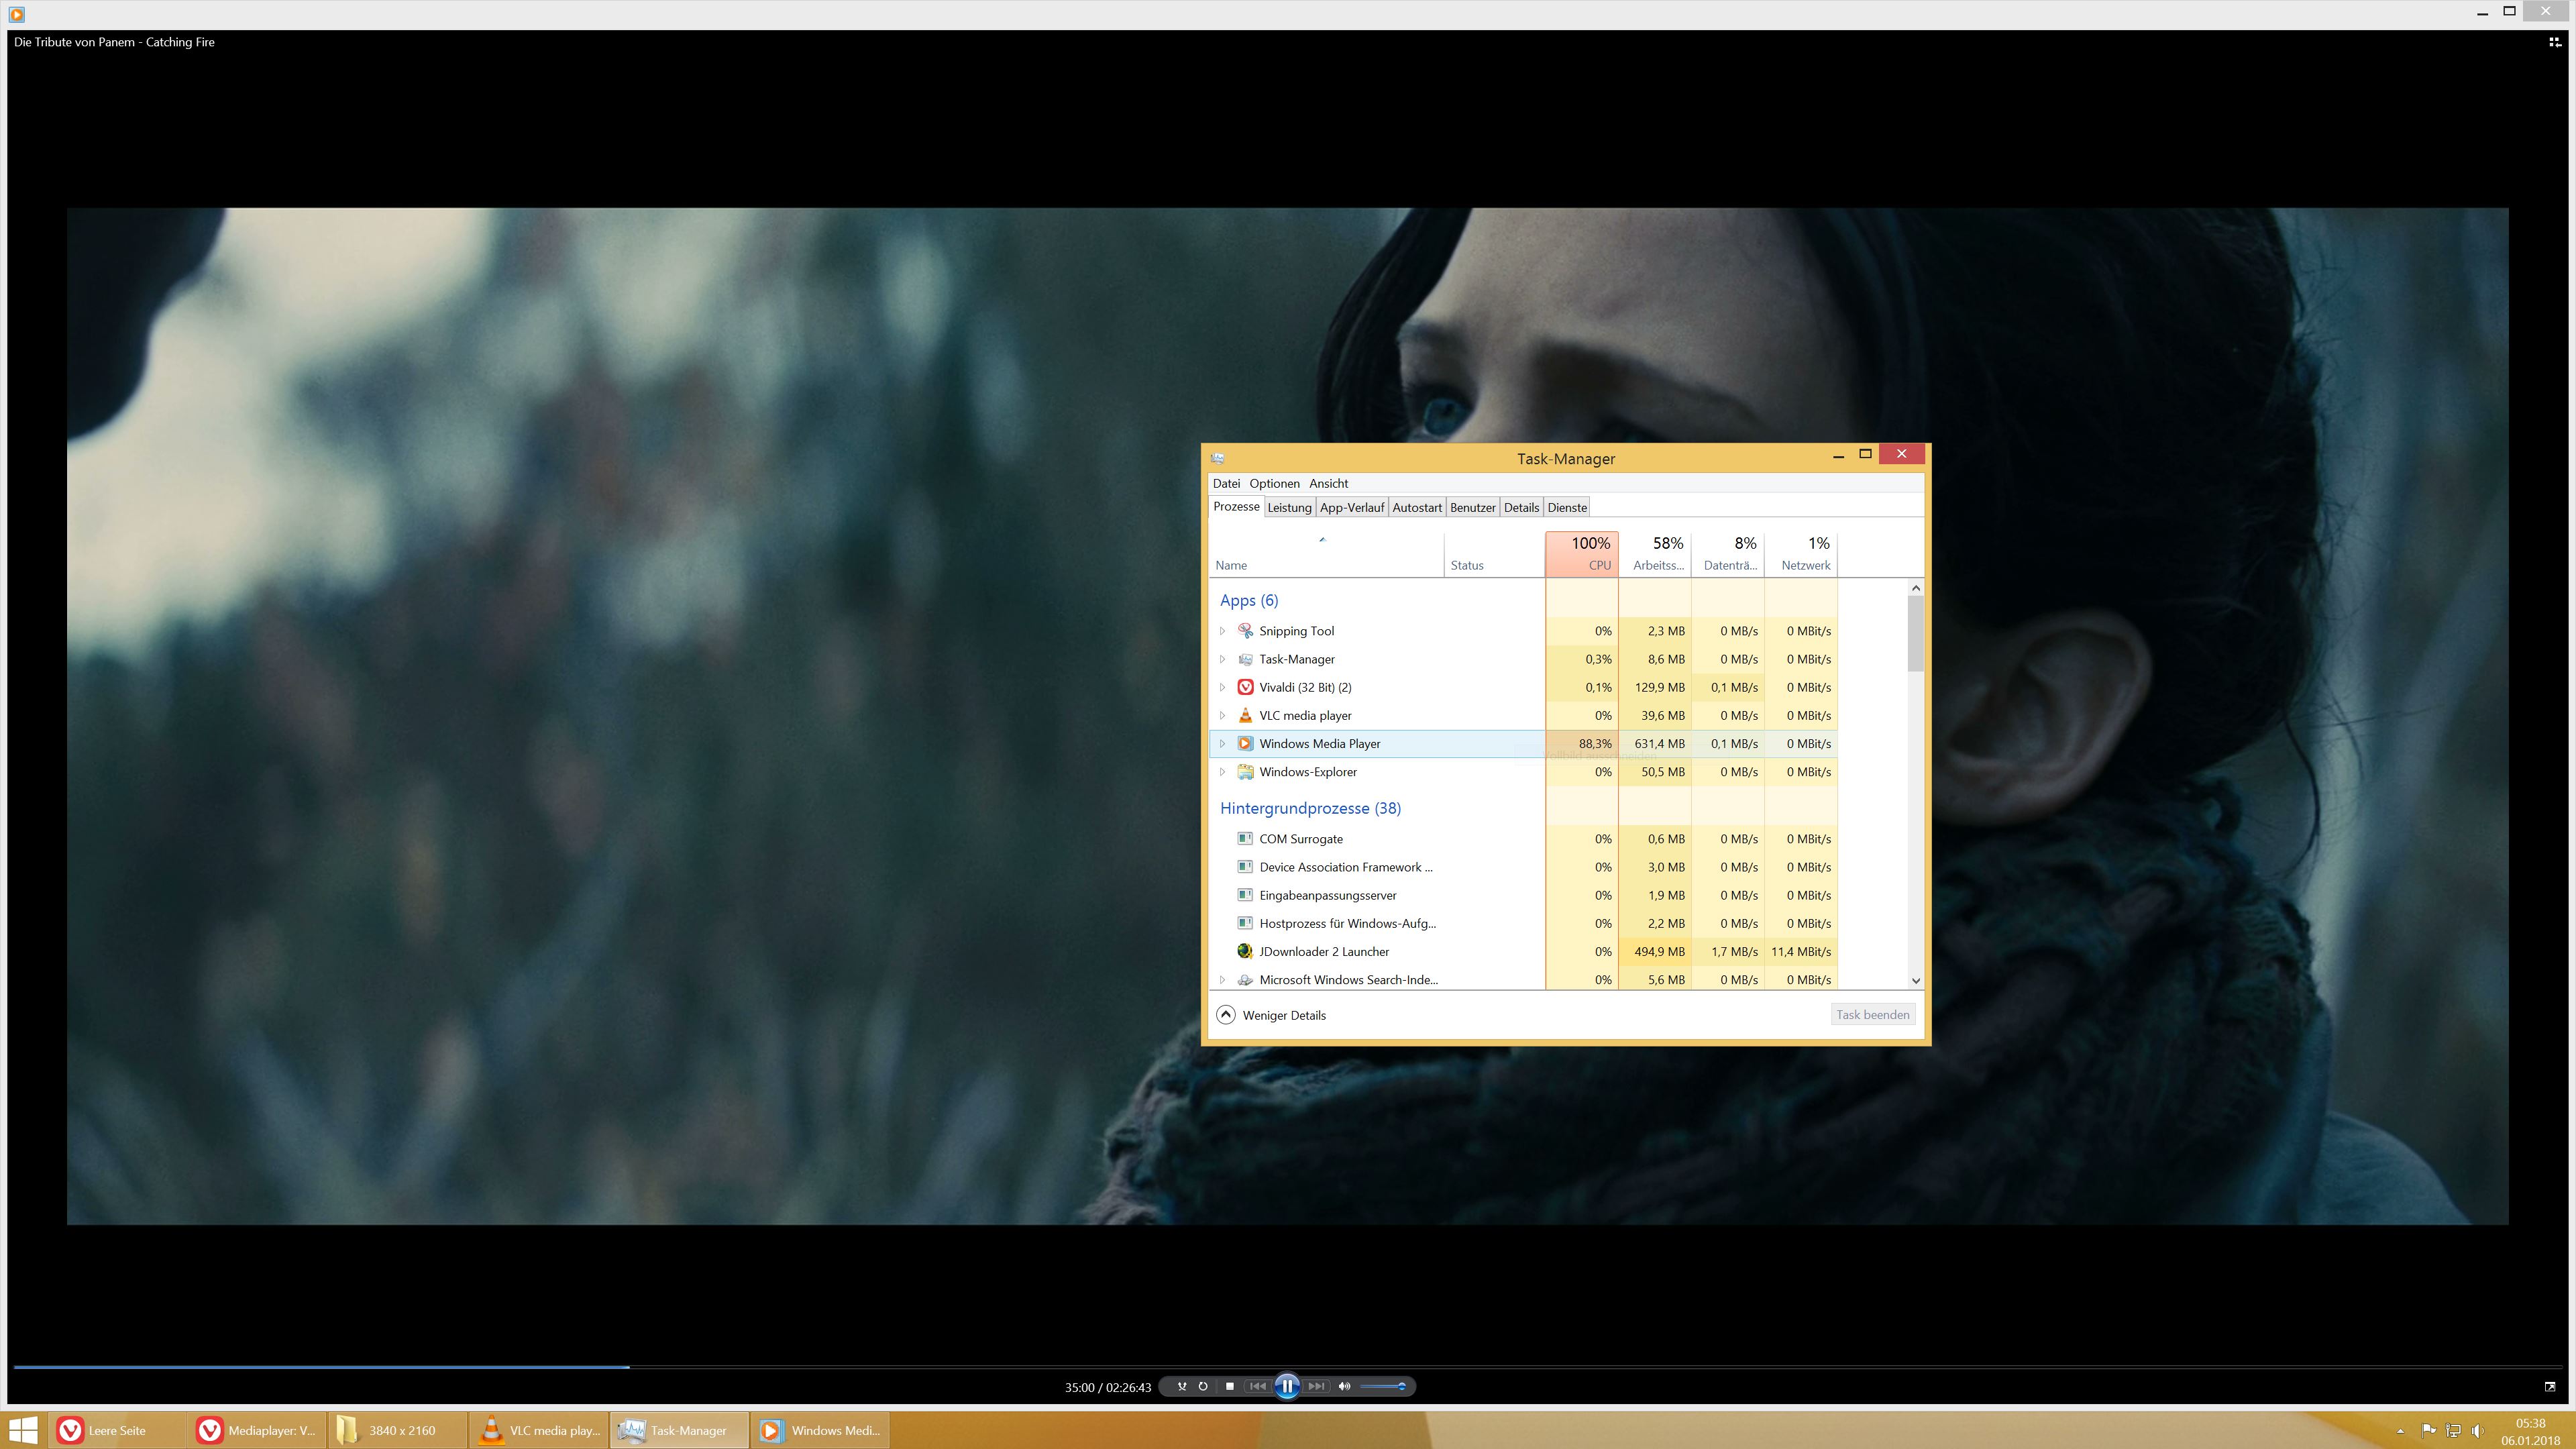
Task: Stop video playback
Action: click(x=1230, y=1386)
